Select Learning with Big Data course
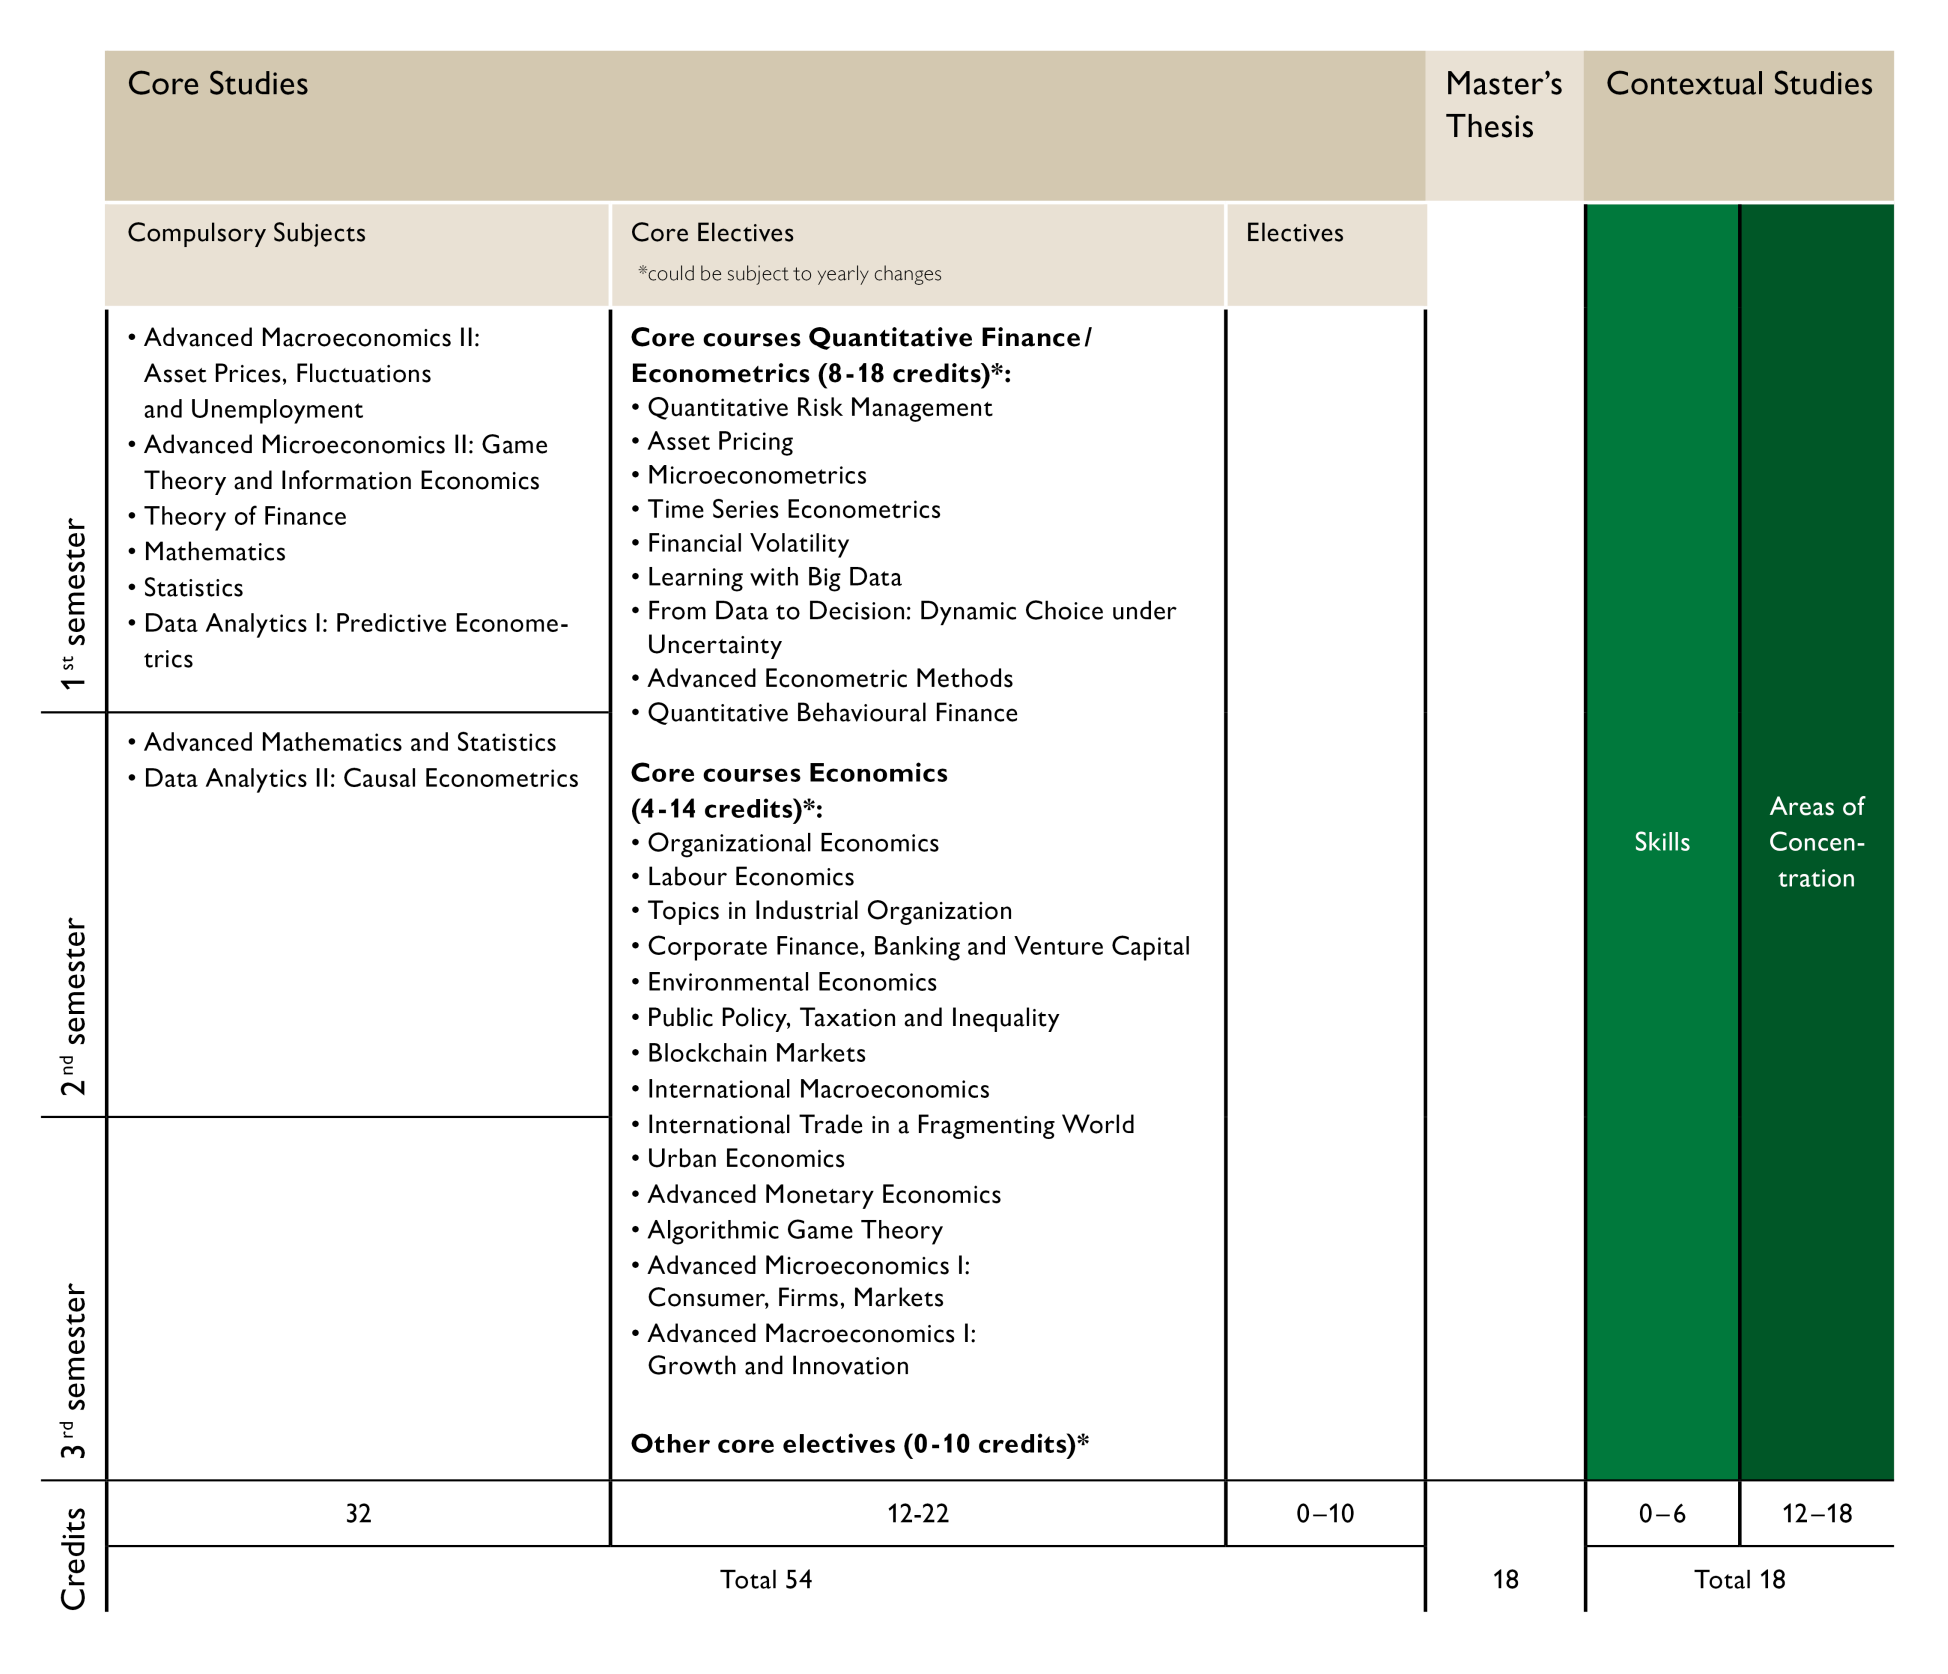Screen dimensions: 1948x1674 pyautogui.click(x=774, y=578)
